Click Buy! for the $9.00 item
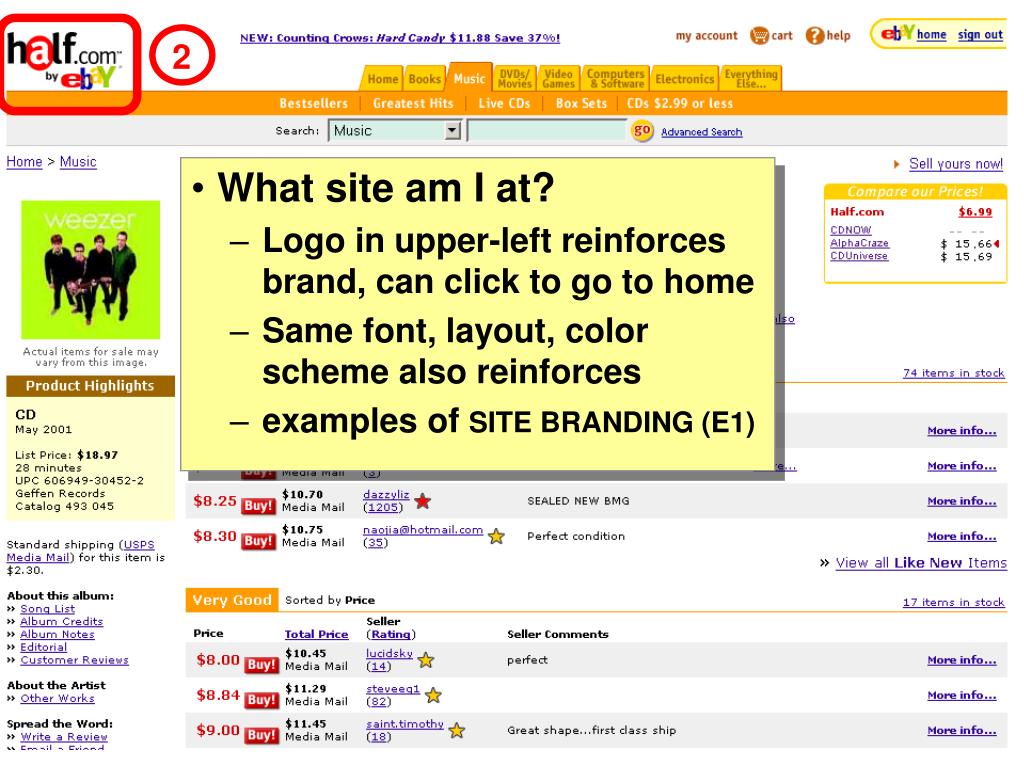This screenshot has height=768, width=1024. click(x=261, y=735)
